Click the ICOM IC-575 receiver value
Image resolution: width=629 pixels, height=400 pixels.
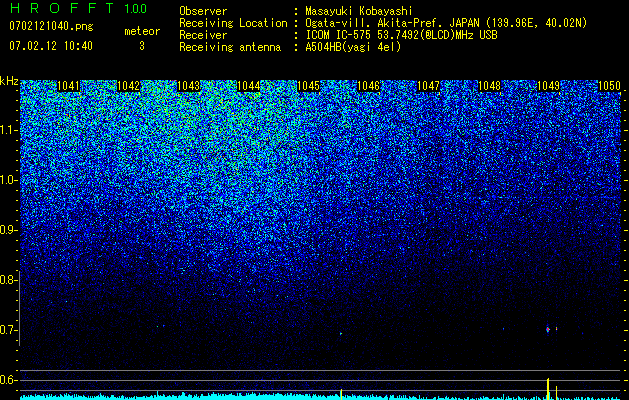pyautogui.click(x=401, y=35)
